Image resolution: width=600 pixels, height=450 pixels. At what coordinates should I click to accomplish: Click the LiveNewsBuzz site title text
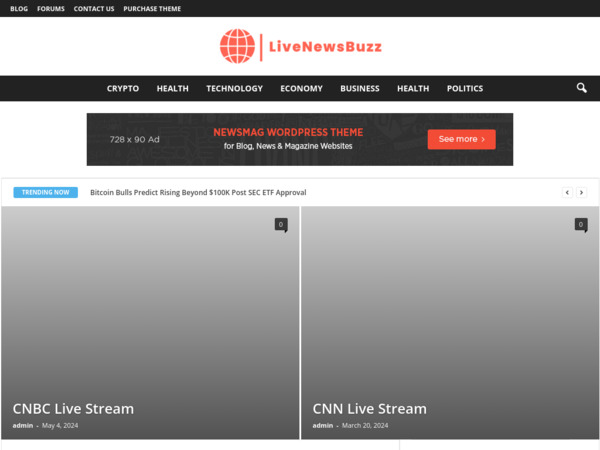tap(325, 47)
